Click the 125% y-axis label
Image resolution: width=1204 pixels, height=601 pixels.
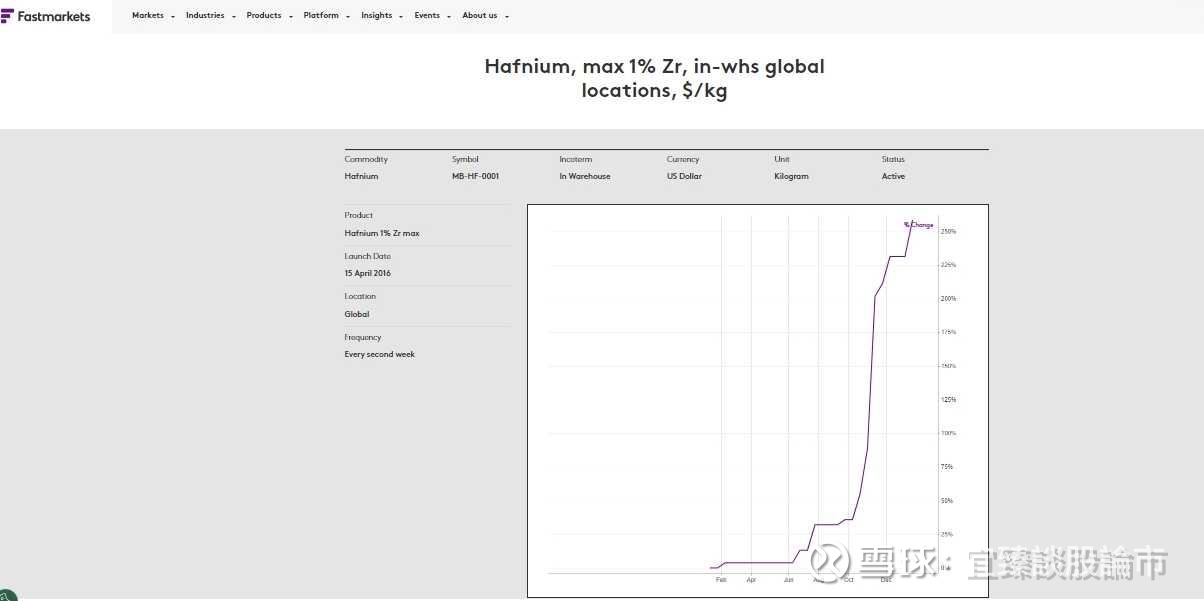pyautogui.click(x=948, y=399)
